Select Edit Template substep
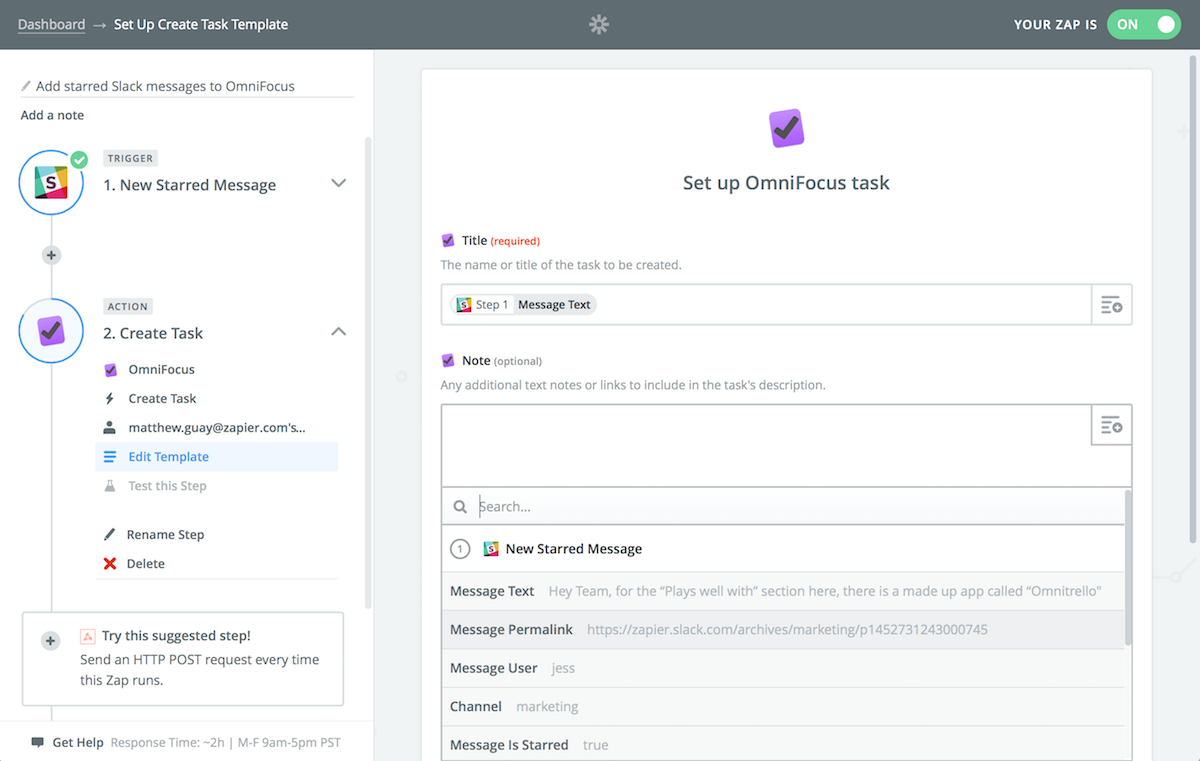 tap(217, 457)
